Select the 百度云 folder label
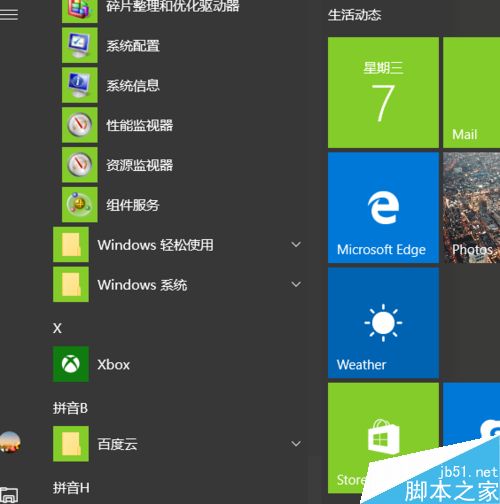The height and width of the screenshot is (504, 500). [117, 444]
